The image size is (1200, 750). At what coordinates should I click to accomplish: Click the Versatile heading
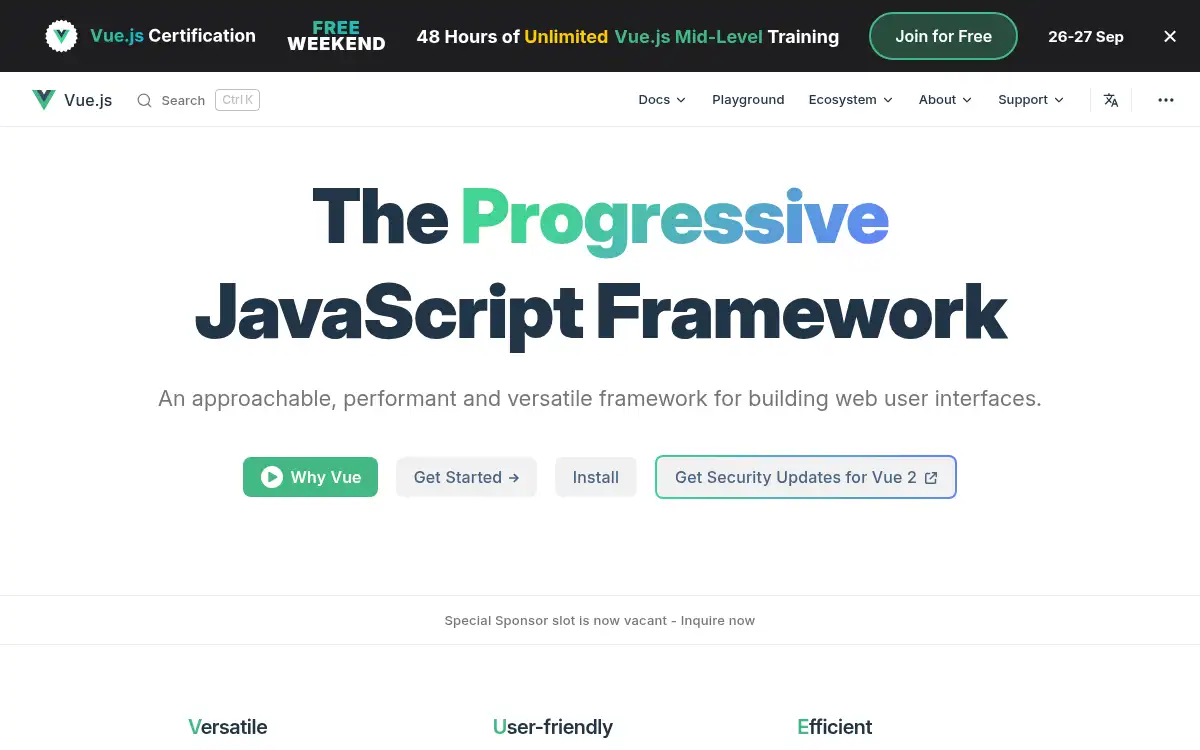pyautogui.click(x=228, y=727)
